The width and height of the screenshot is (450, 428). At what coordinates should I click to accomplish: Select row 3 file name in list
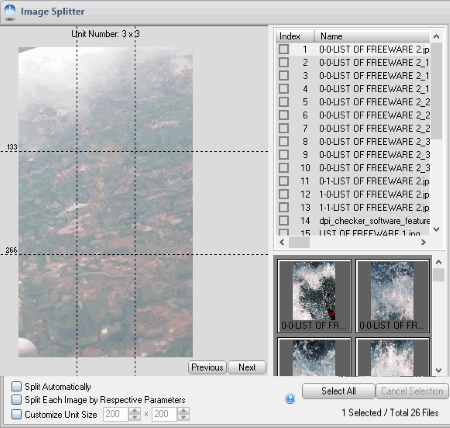pyautogui.click(x=374, y=76)
